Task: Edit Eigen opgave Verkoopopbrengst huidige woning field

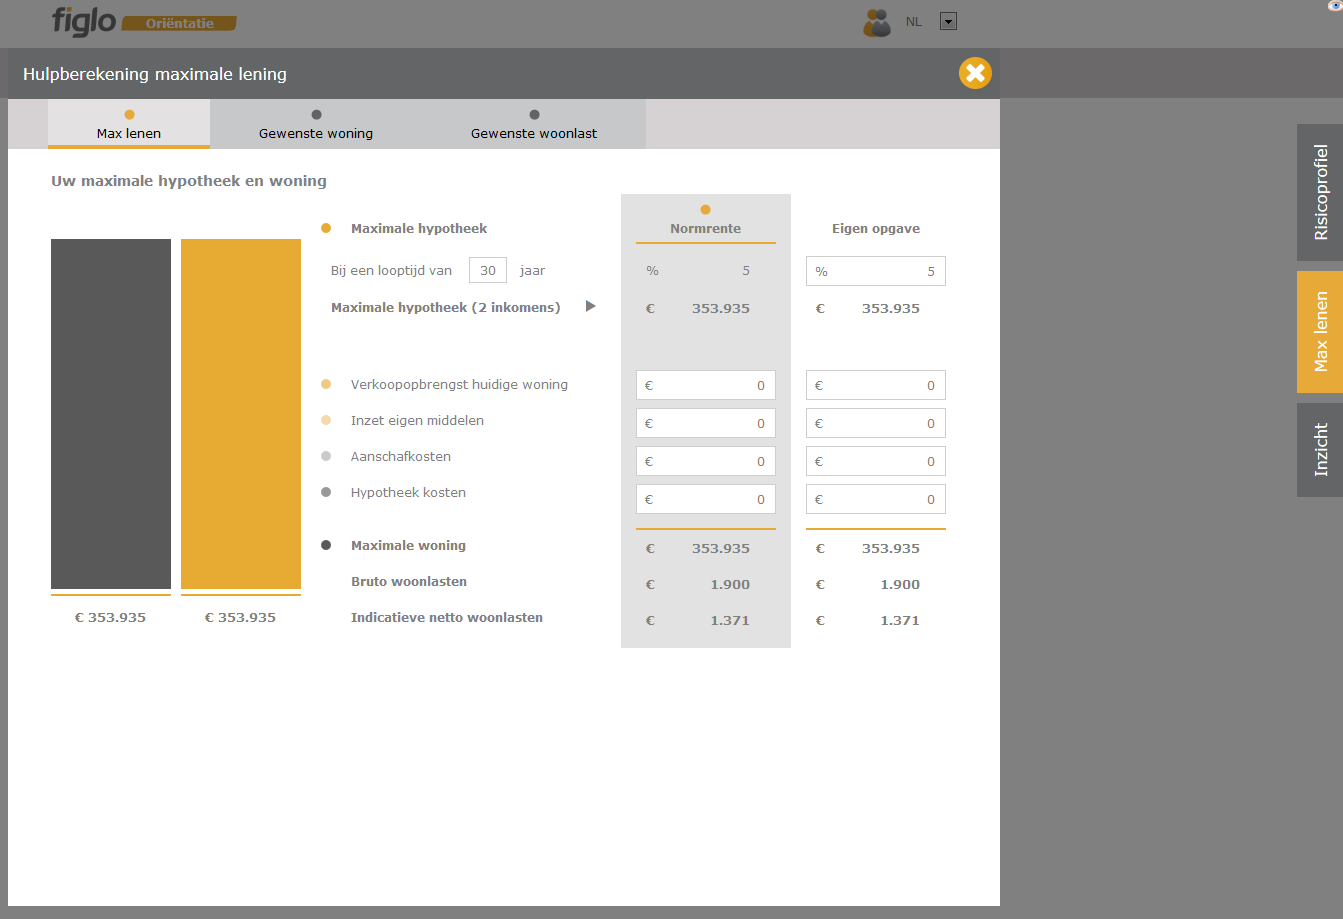Action: tap(876, 385)
